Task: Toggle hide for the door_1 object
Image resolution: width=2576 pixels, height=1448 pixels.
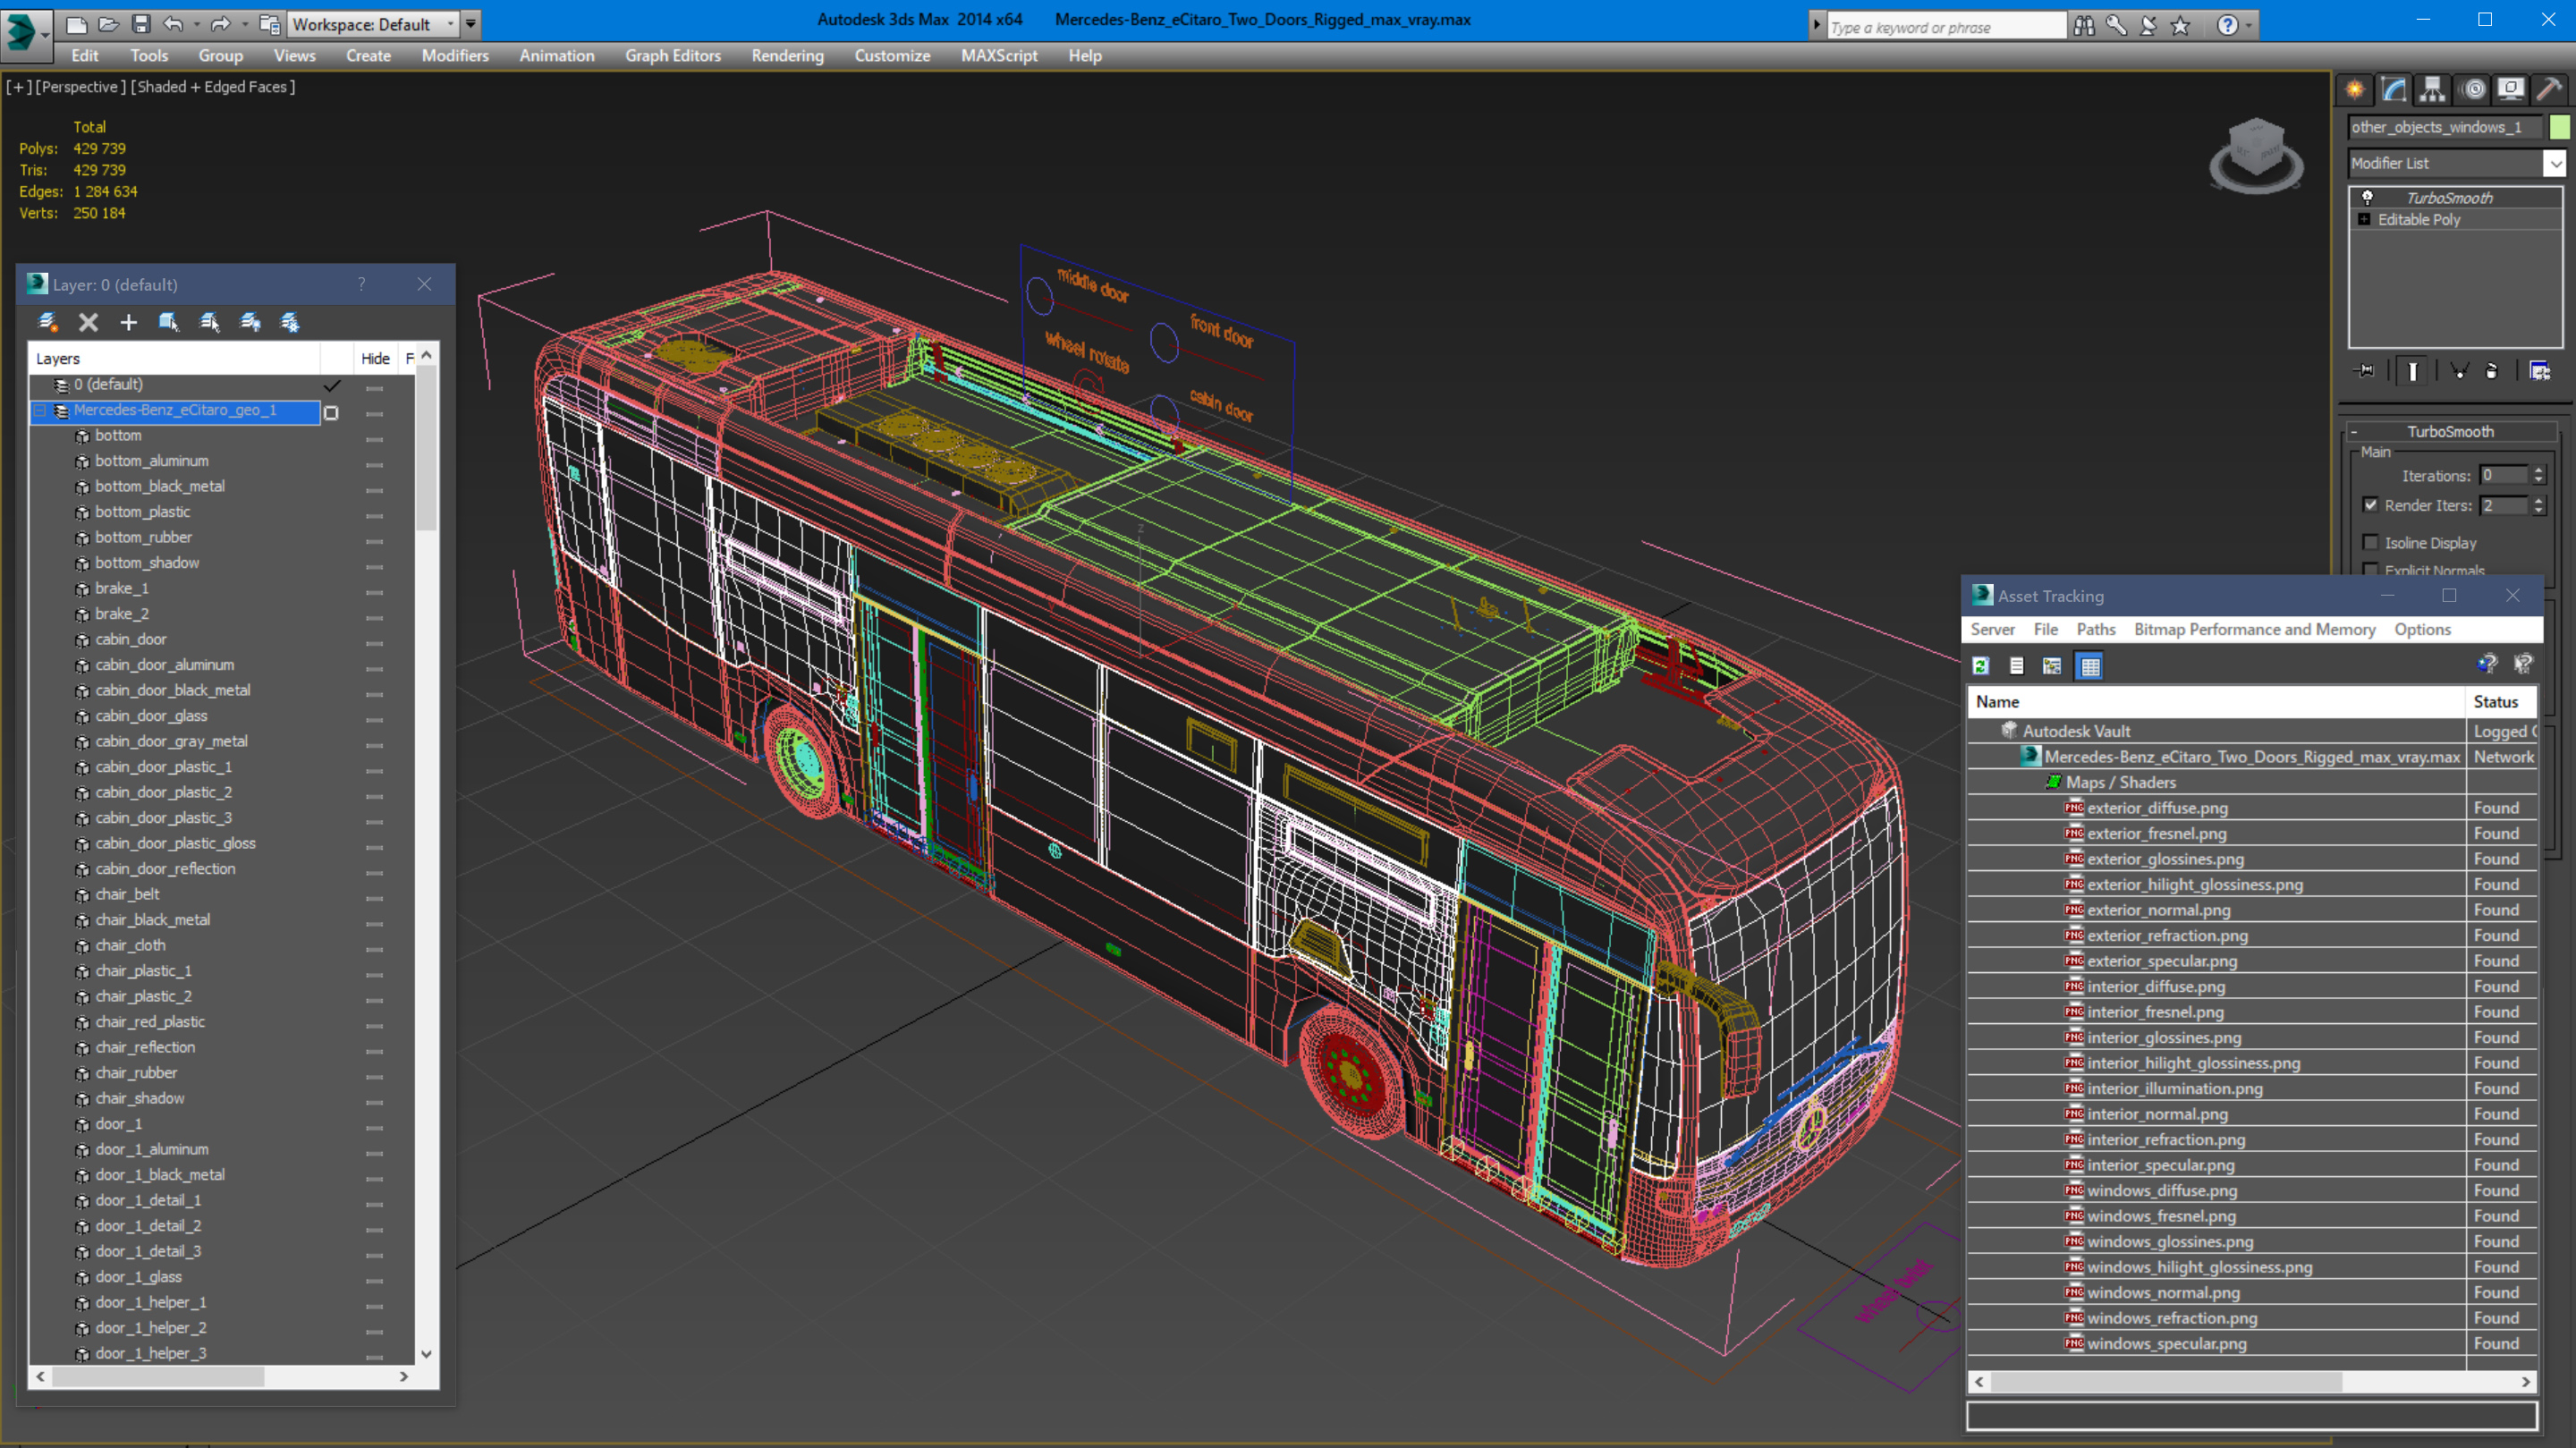Action: tap(375, 1127)
